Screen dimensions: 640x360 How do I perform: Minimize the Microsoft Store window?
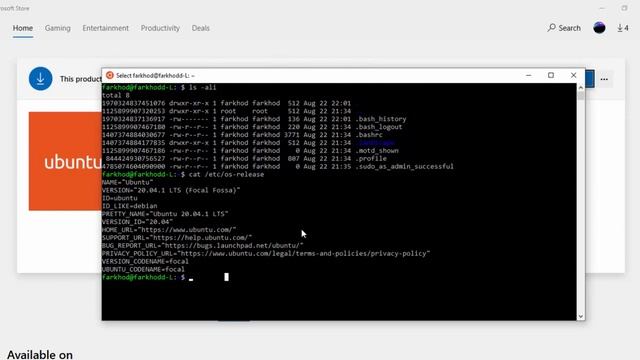pyautogui.click(x=602, y=8)
